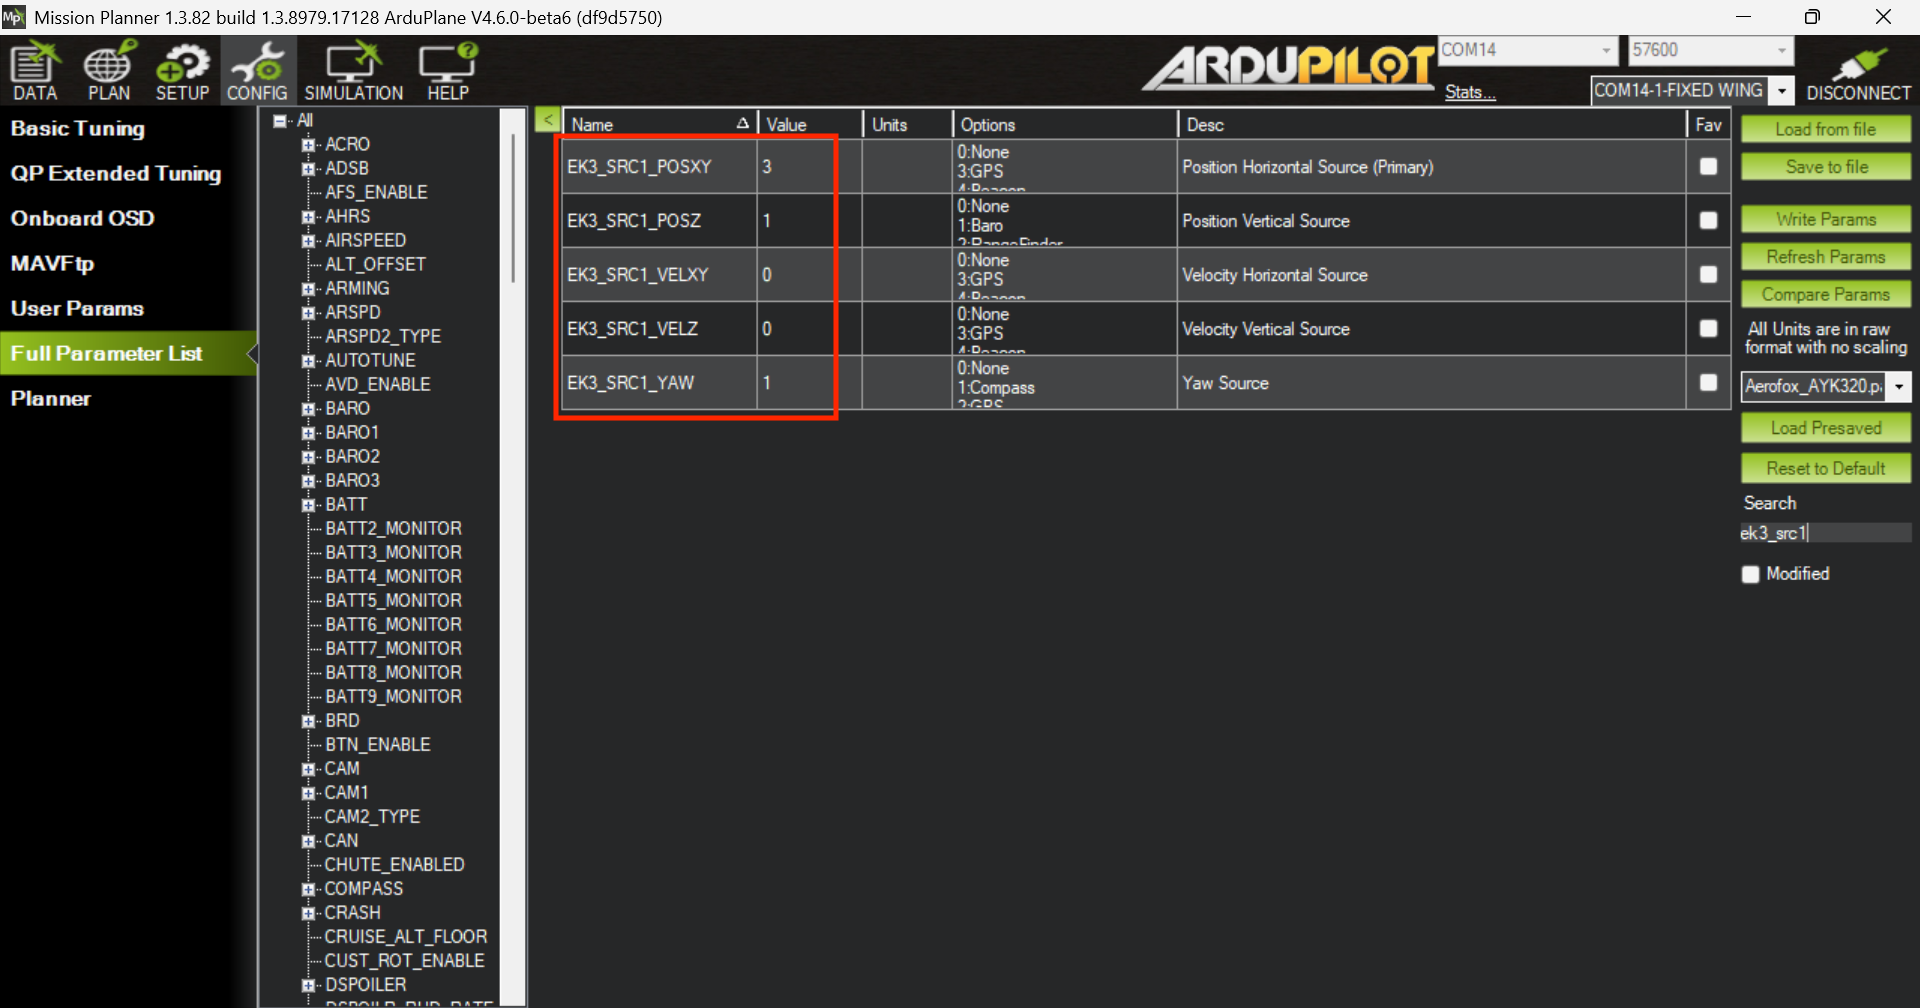Open the MAVFtp page
The image size is (1920, 1008).
point(52,263)
